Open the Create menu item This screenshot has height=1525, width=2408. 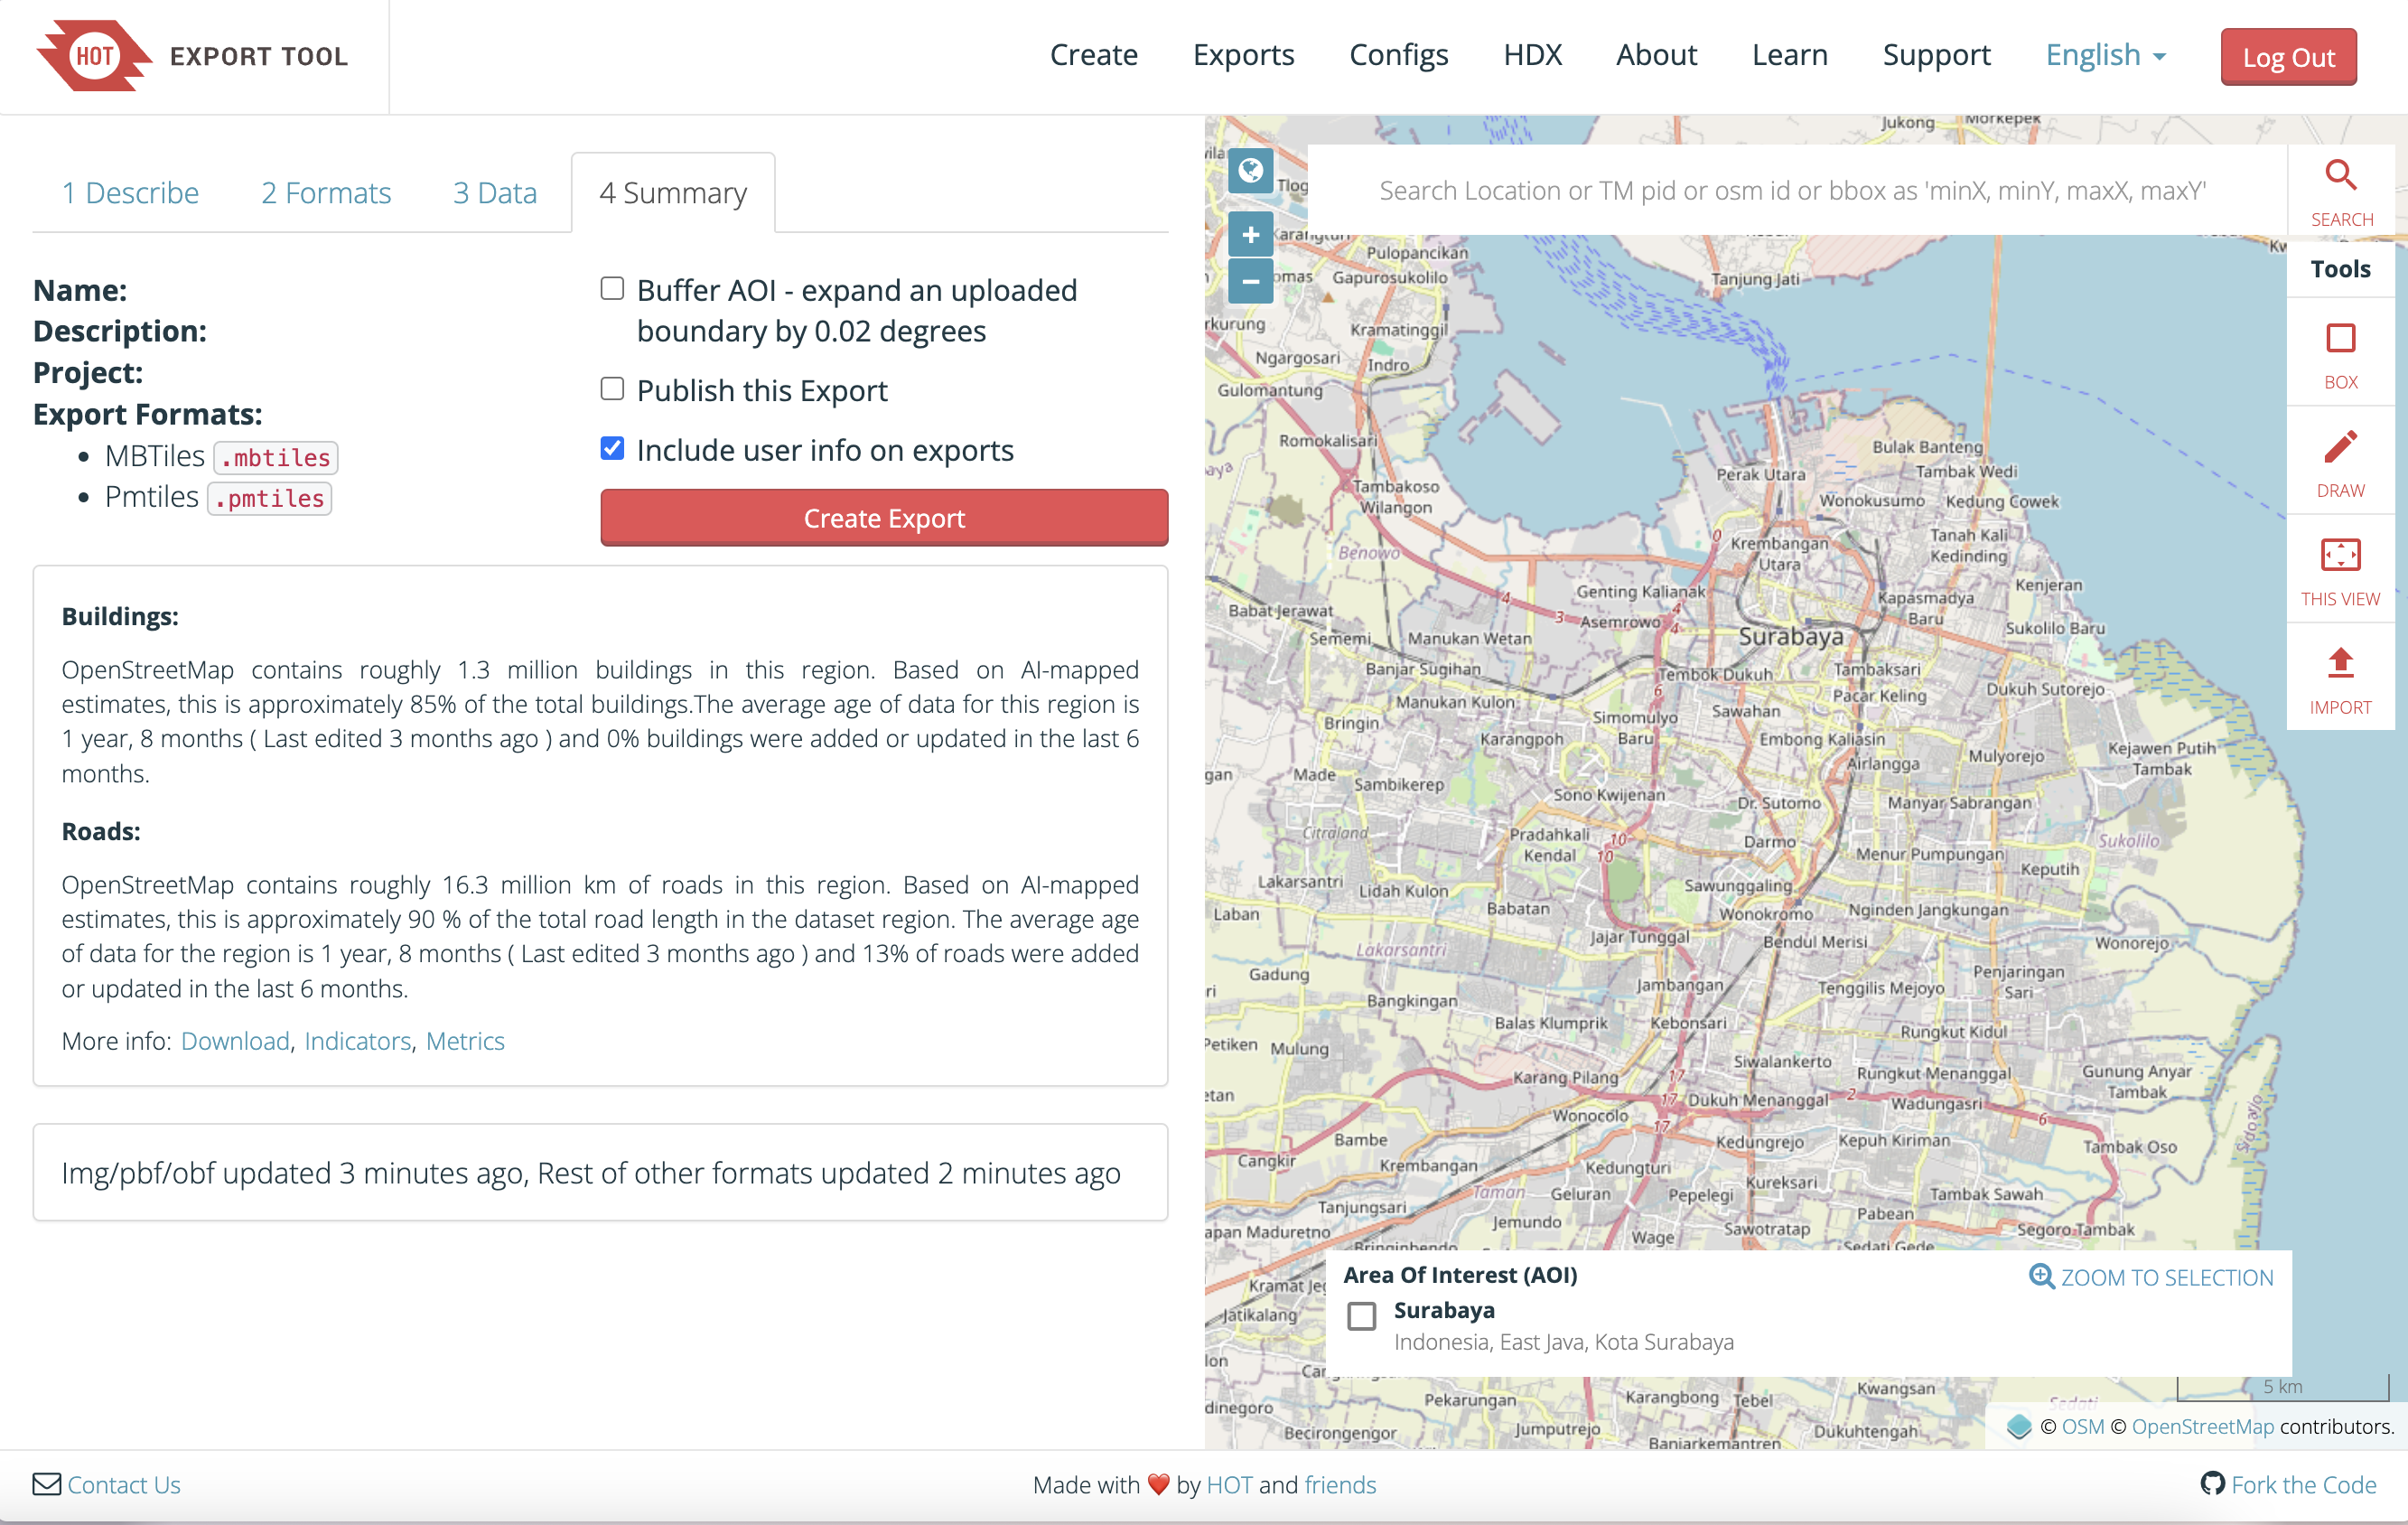(x=1093, y=55)
